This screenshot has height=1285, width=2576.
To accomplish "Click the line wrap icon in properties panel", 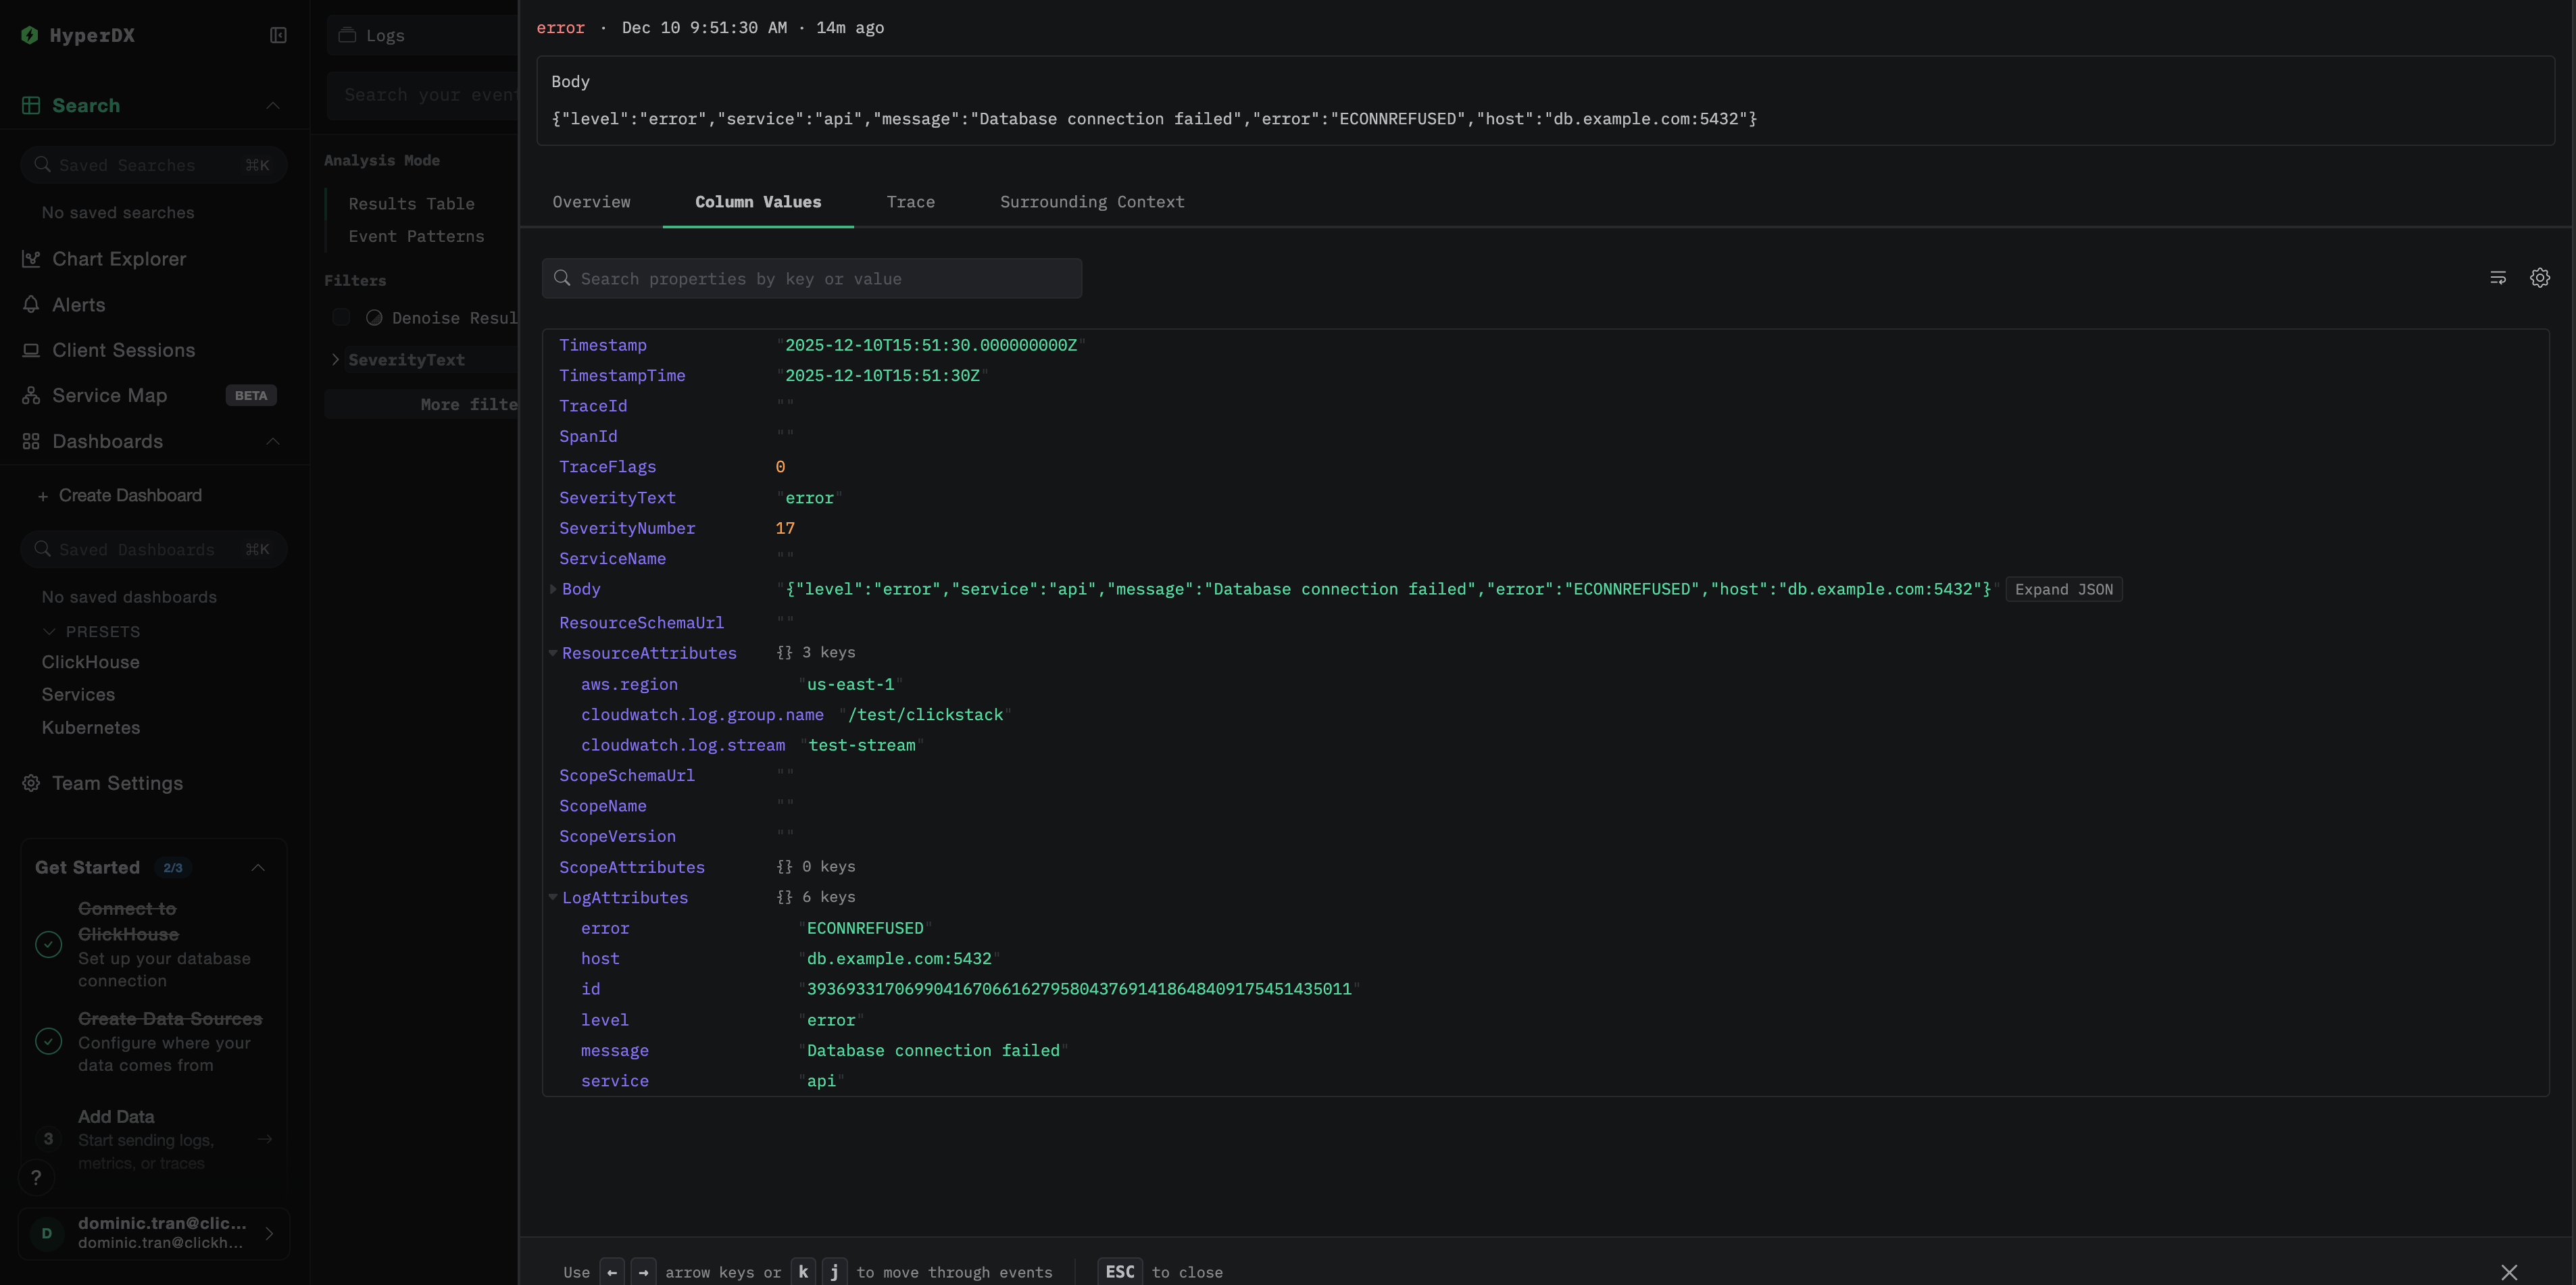I will (x=2497, y=278).
